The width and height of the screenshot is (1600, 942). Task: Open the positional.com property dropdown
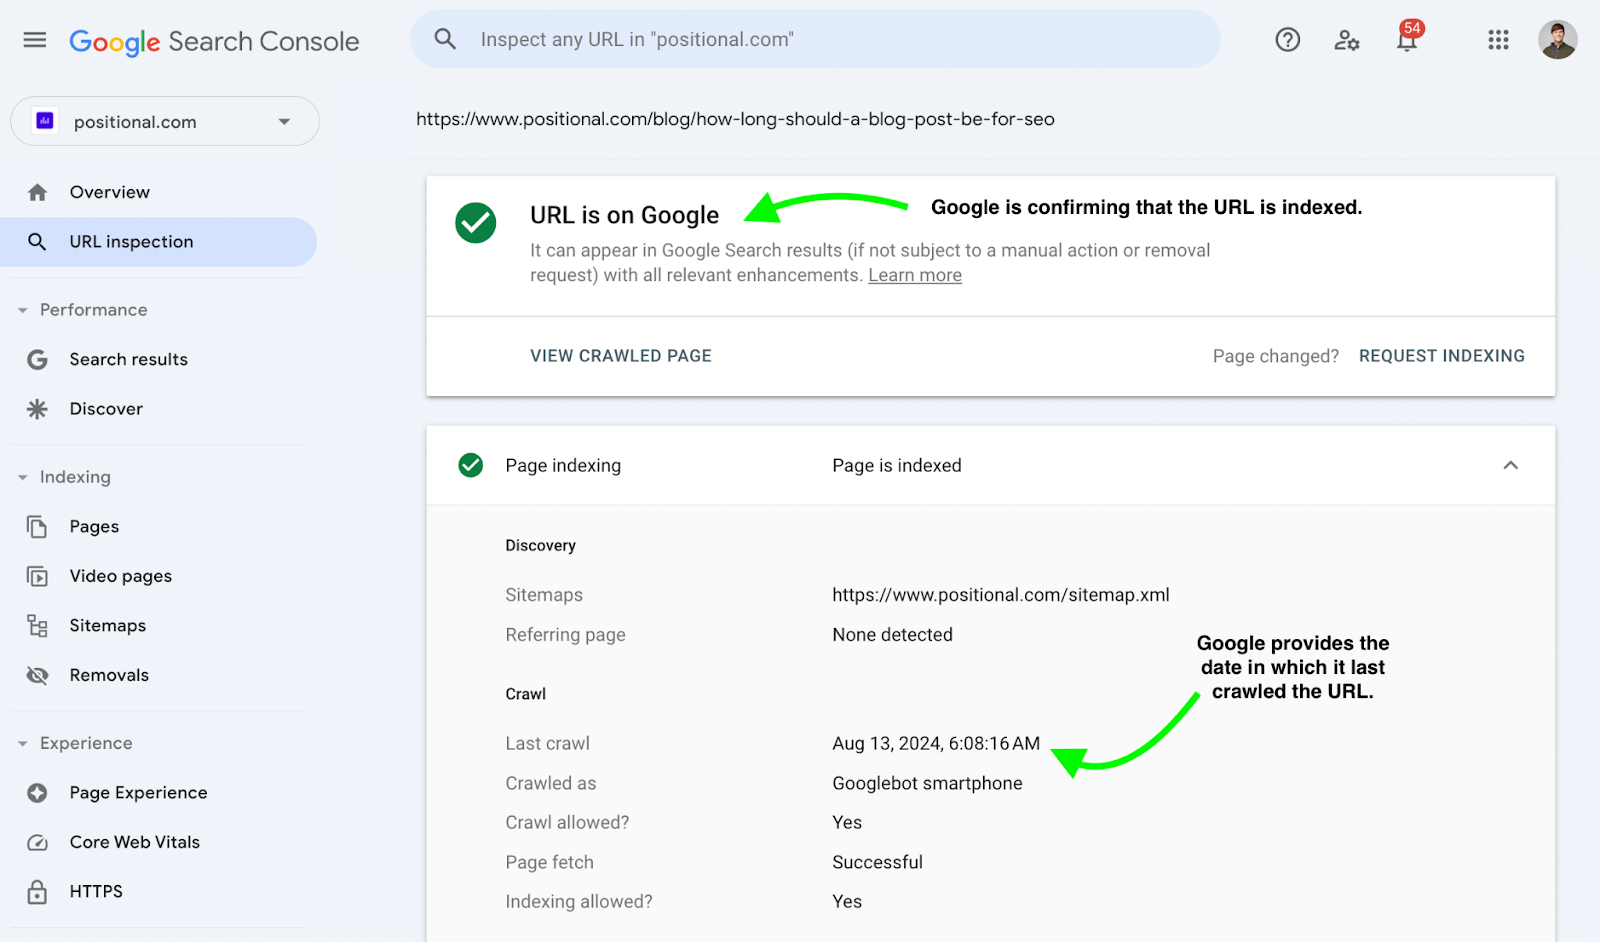165,121
